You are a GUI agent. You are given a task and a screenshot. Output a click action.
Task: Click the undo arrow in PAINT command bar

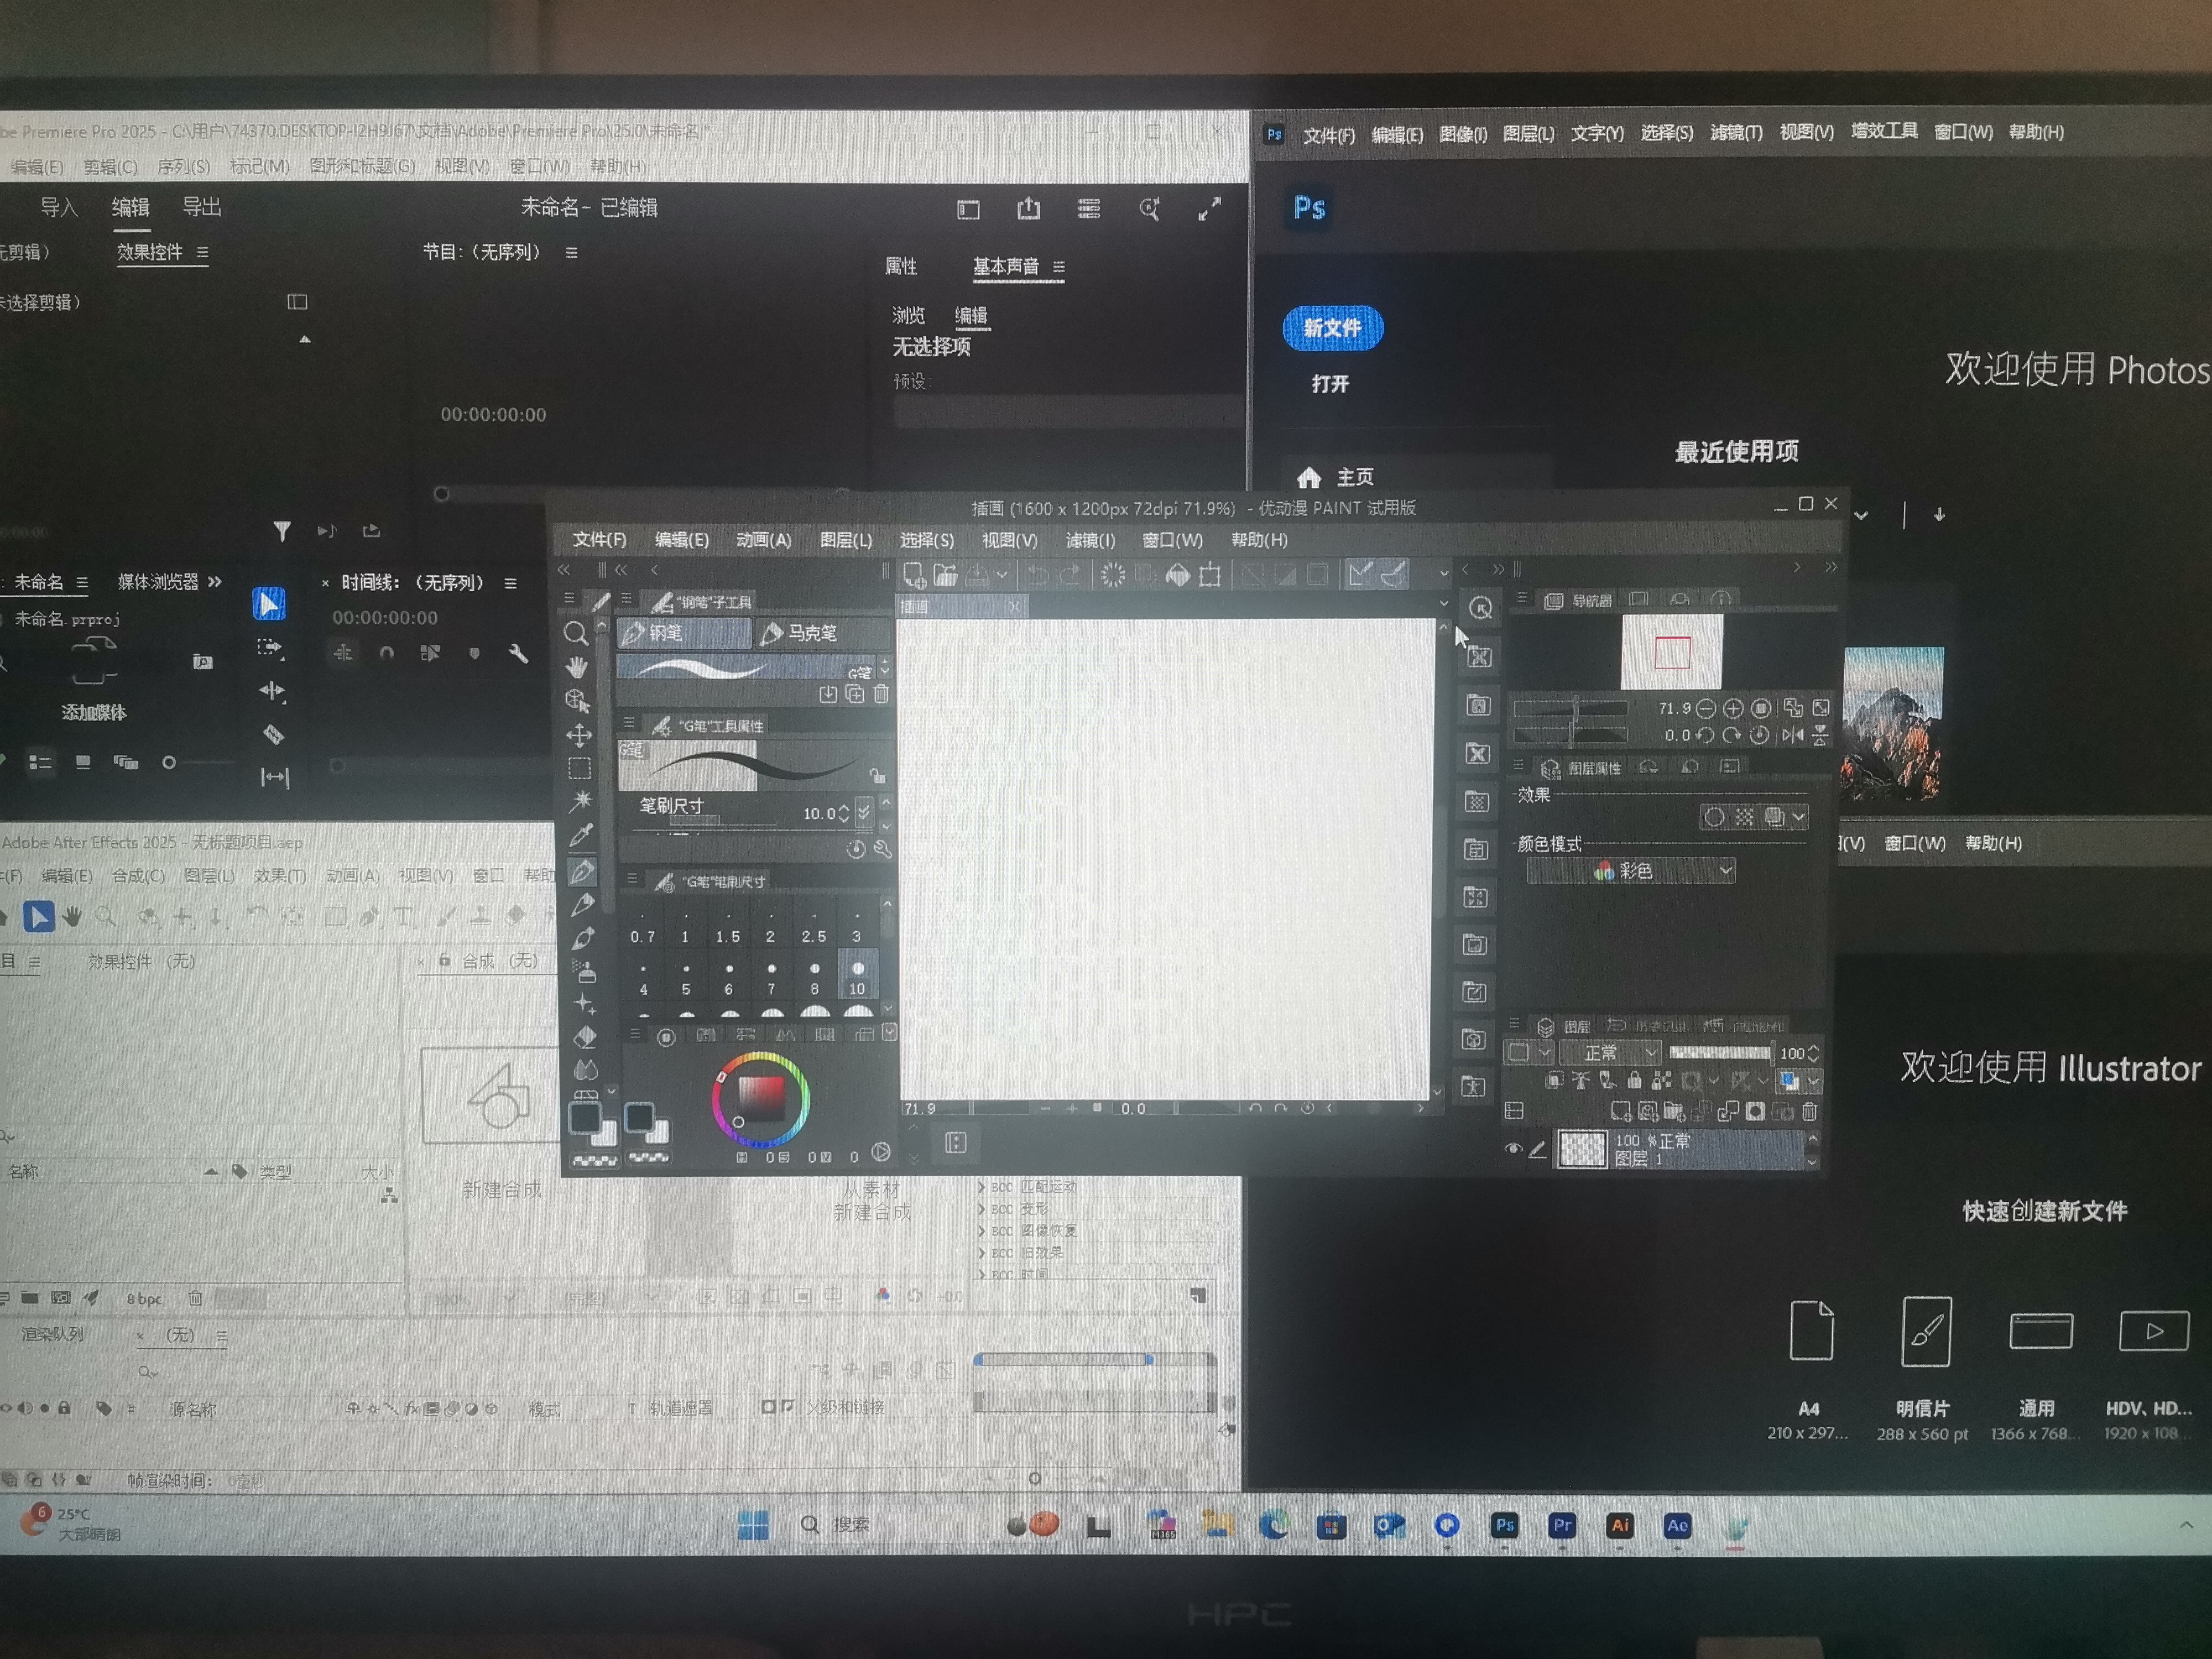[1039, 575]
